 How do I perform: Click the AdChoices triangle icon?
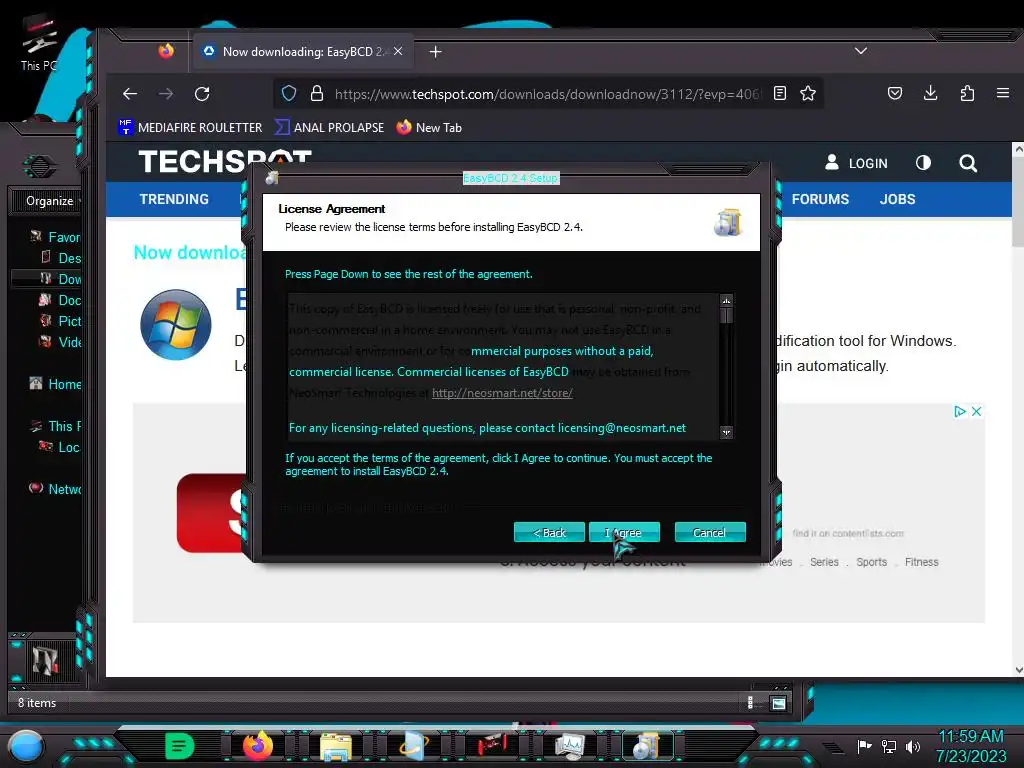(959, 411)
